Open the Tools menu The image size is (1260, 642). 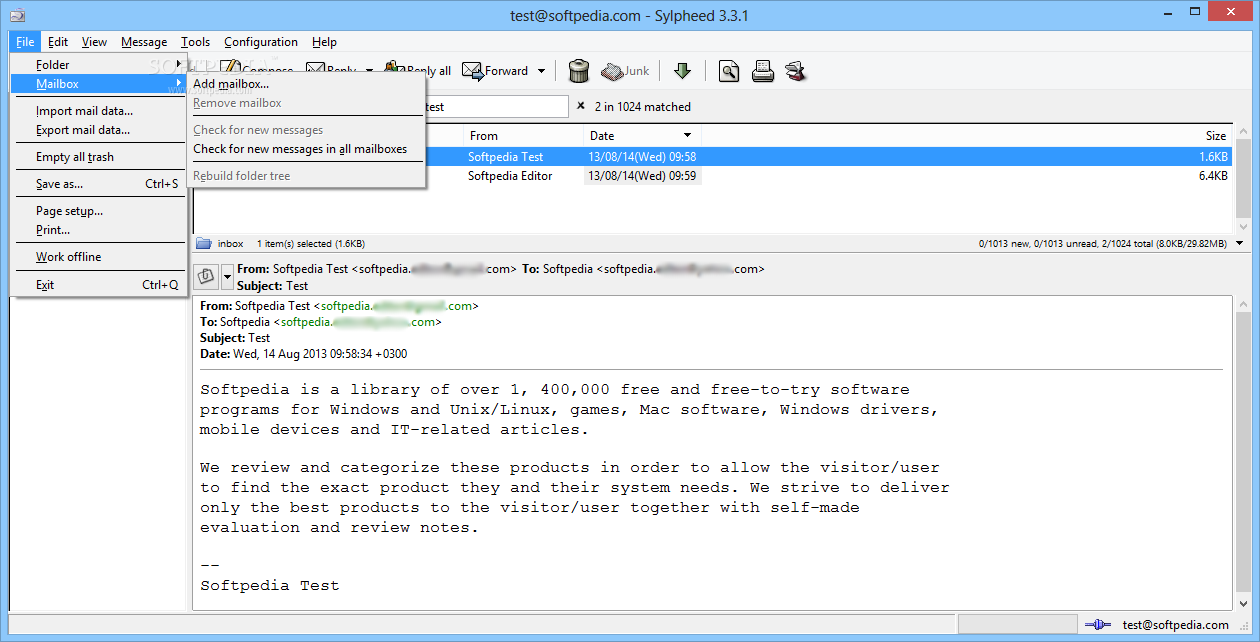(x=196, y=42)
